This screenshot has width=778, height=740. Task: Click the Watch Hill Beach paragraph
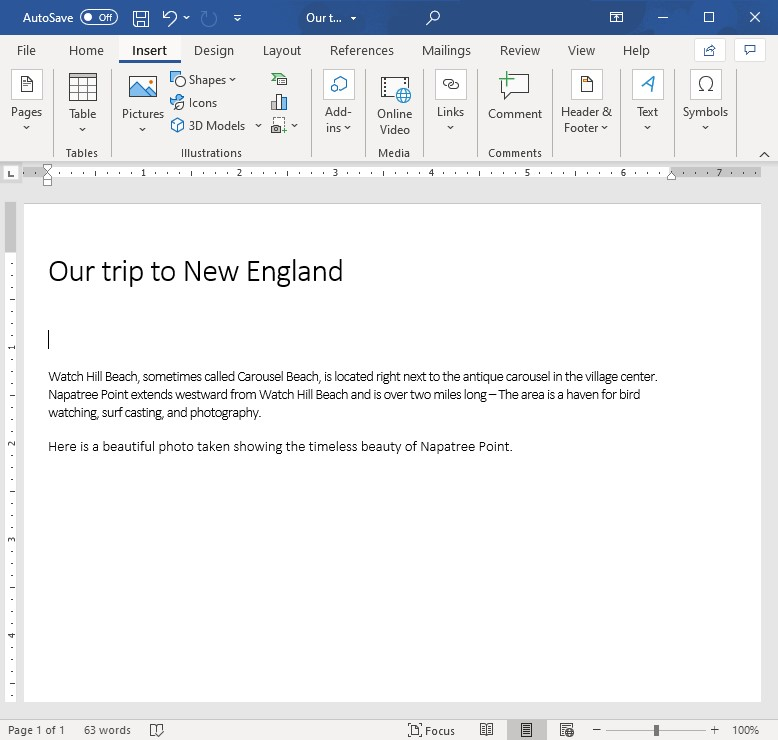click(x=352, y=395)
